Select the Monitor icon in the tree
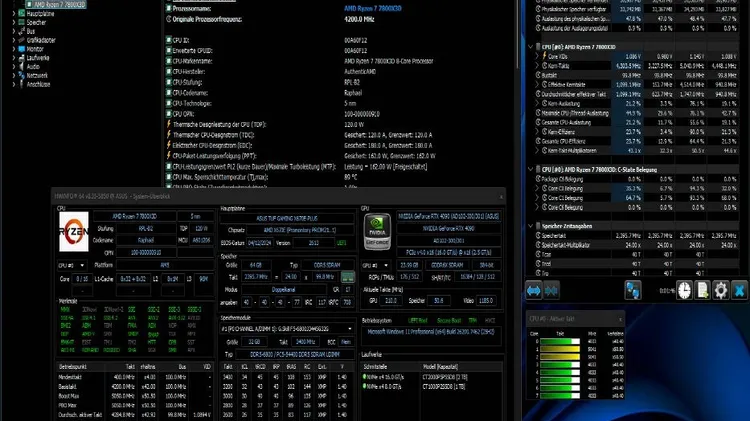The width and height of the screenshot is (750, 421). click(x=22, y=48)
